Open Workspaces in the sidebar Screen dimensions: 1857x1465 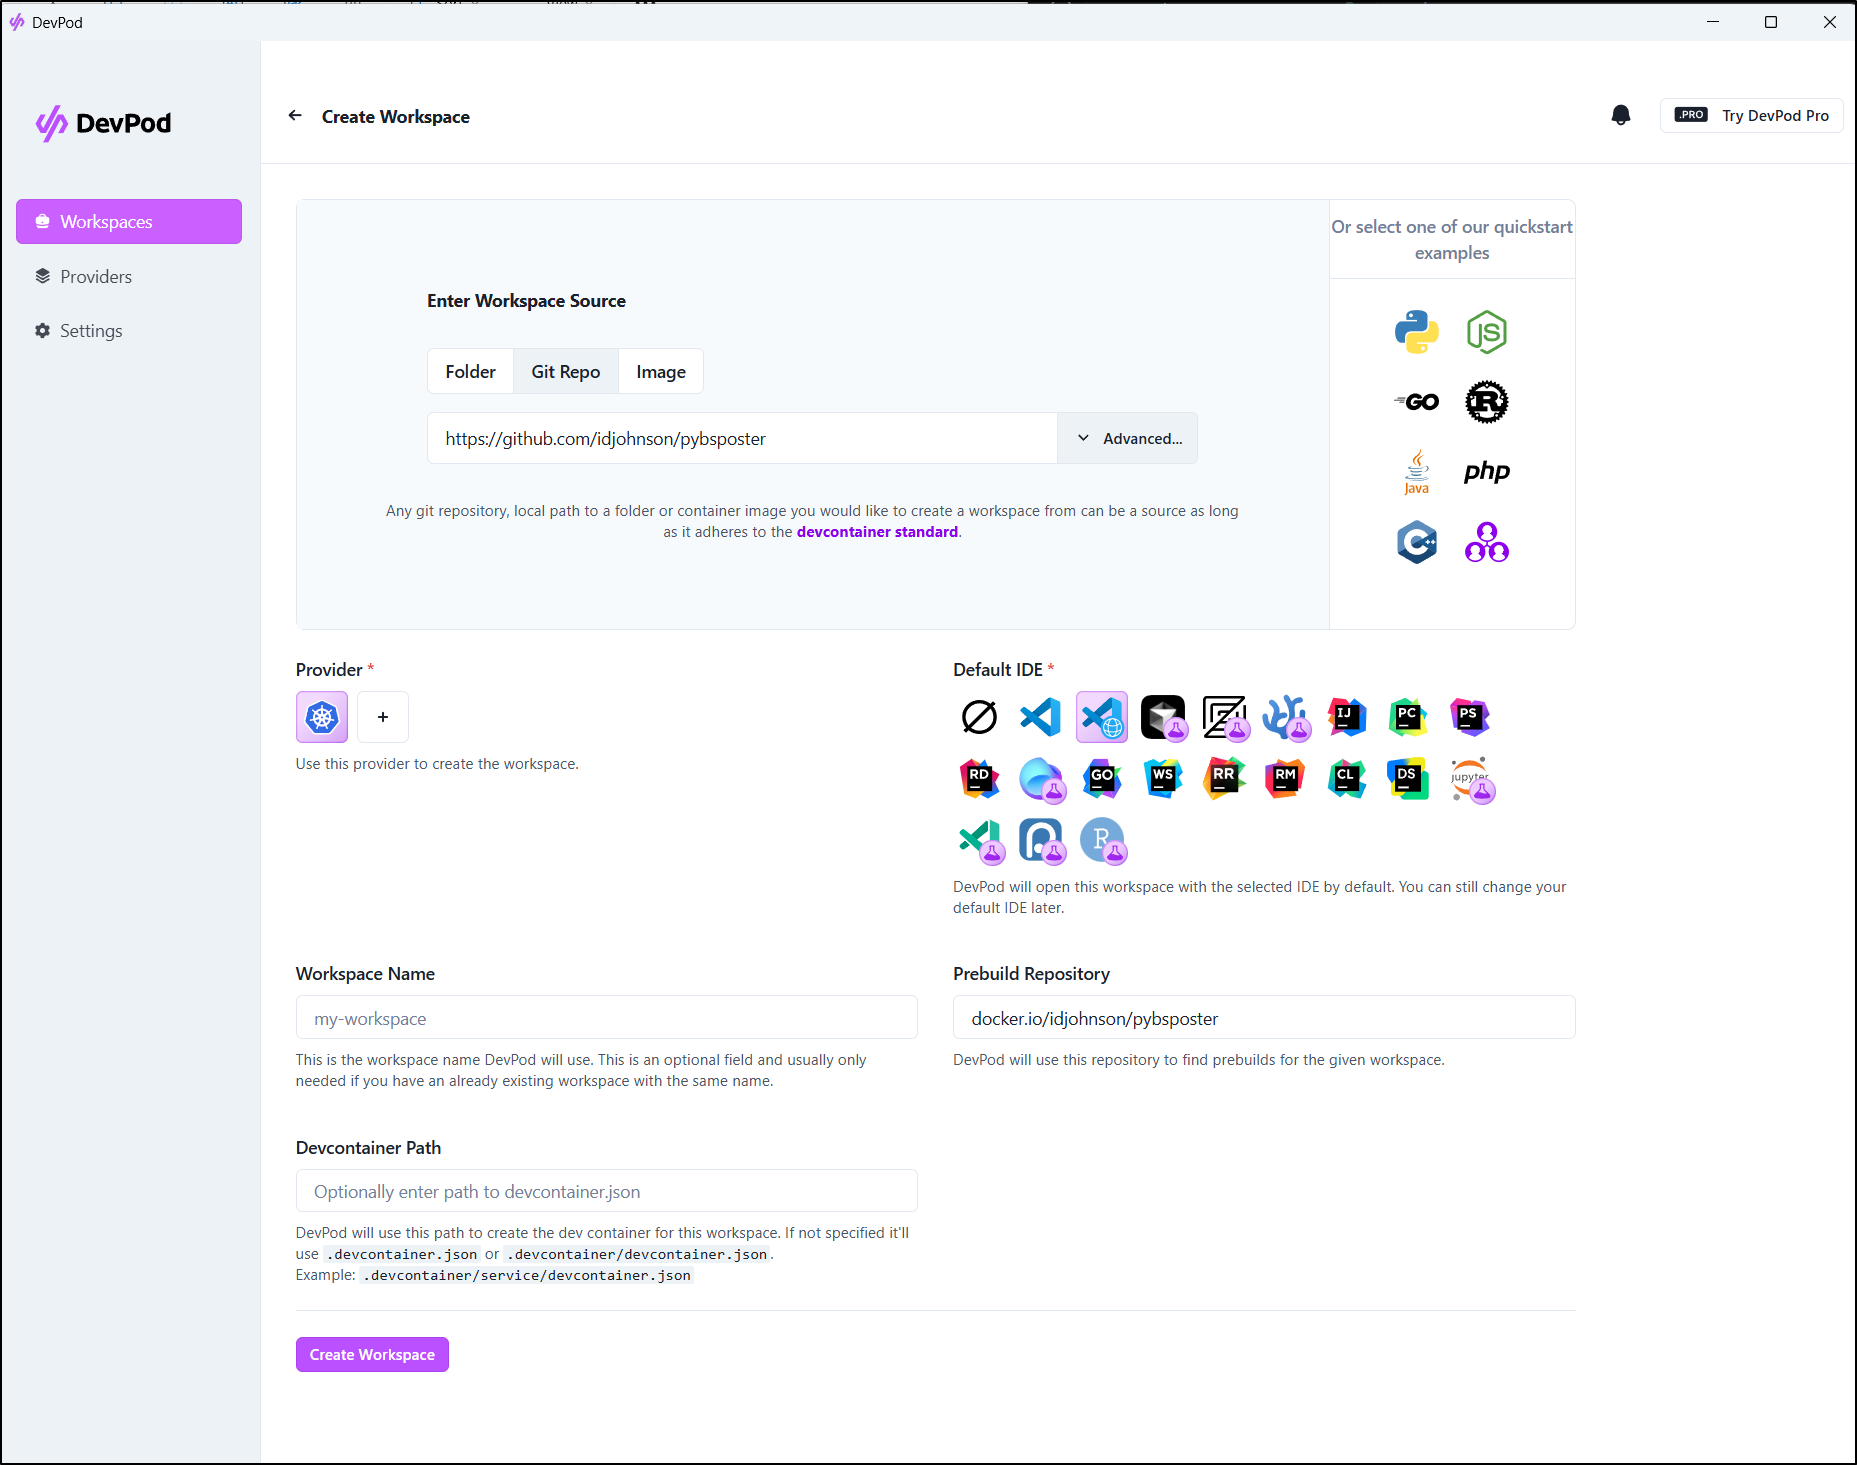coord(129,221)
